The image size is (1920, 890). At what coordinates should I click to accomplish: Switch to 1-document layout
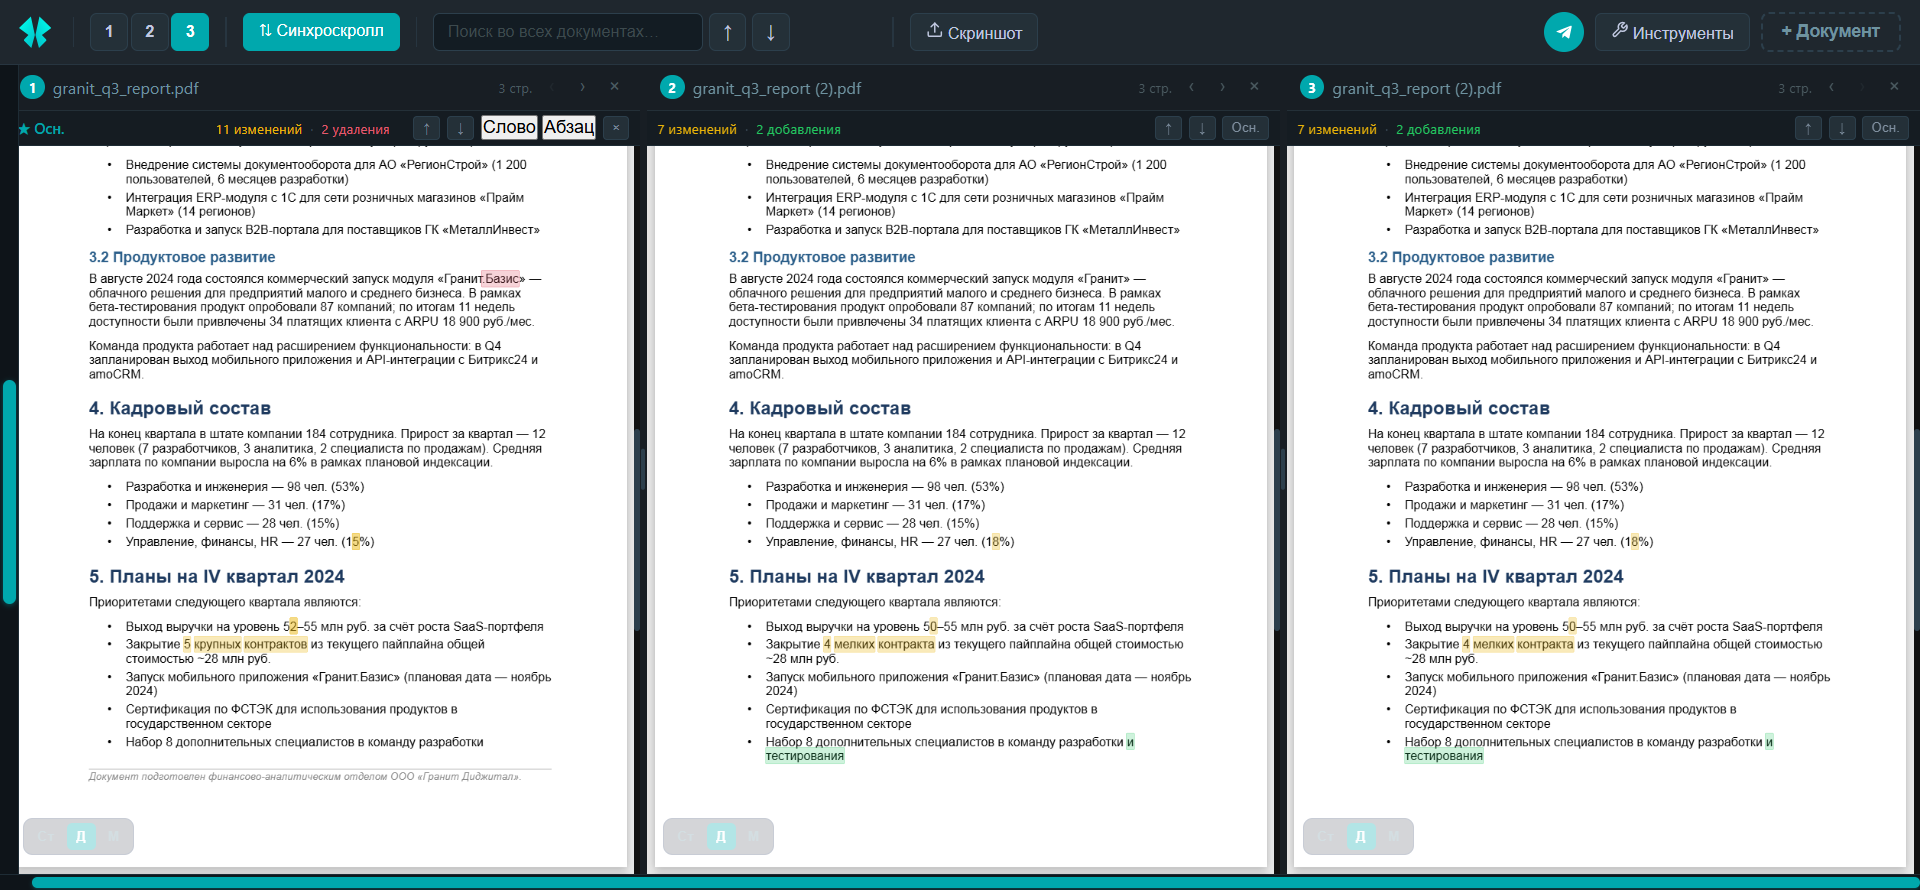[x=109, y=32]
